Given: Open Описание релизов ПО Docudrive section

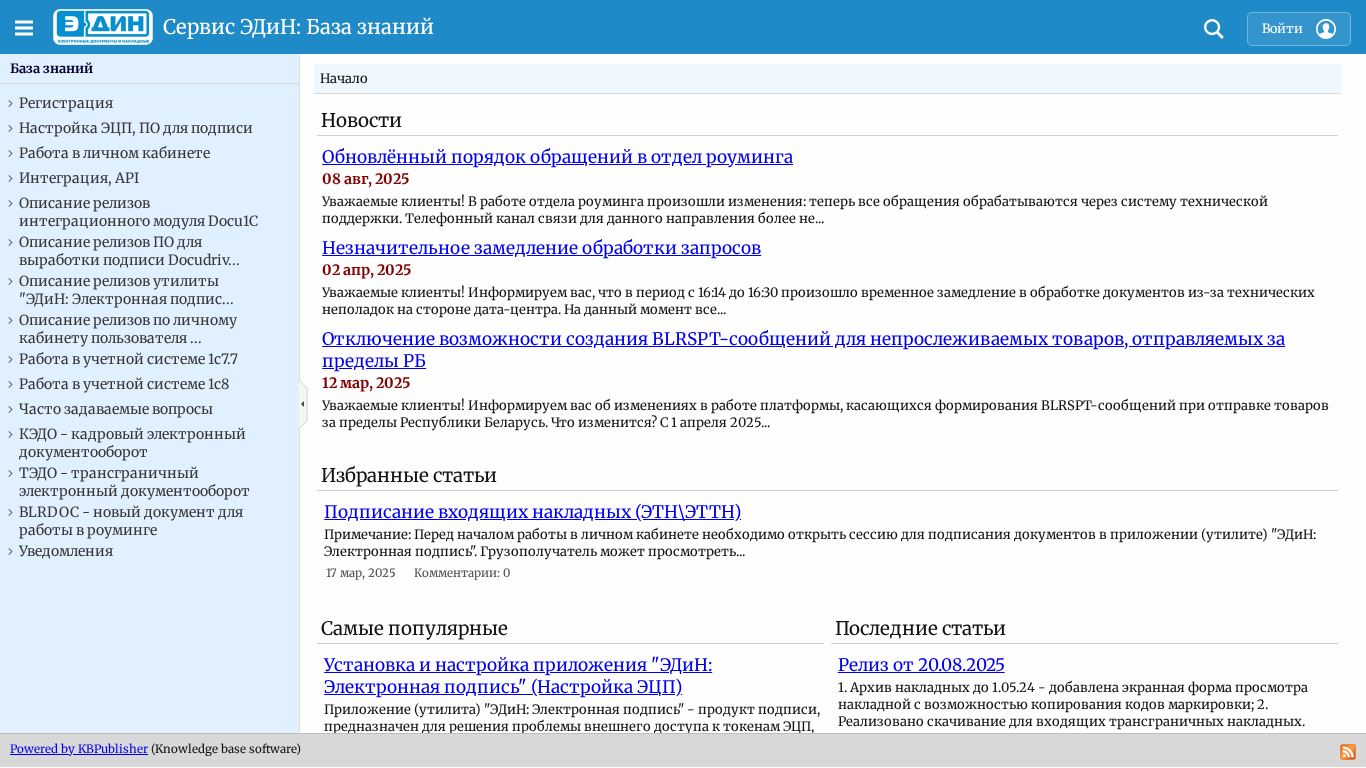Looking at the screenshot, I should [129, 251].
